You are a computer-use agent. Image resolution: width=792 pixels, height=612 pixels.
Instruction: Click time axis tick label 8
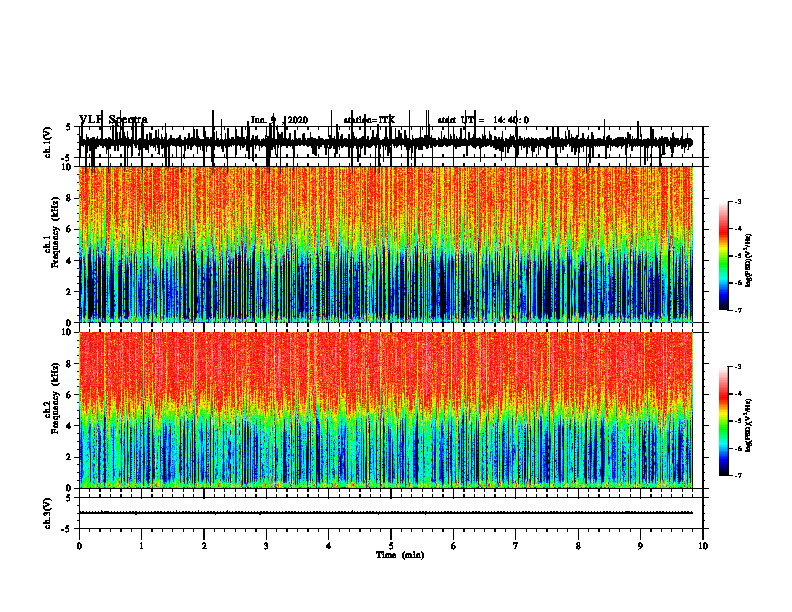578,546
